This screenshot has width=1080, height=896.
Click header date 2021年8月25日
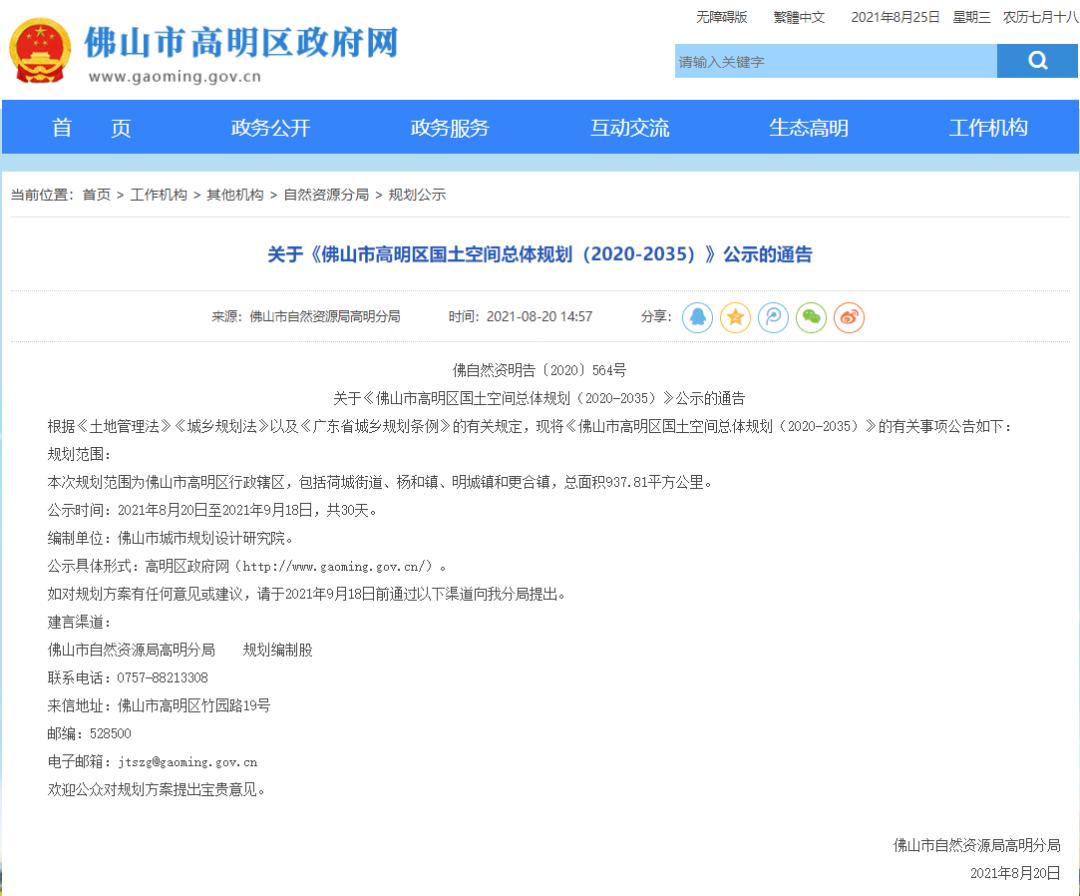[x=895, y=17]
